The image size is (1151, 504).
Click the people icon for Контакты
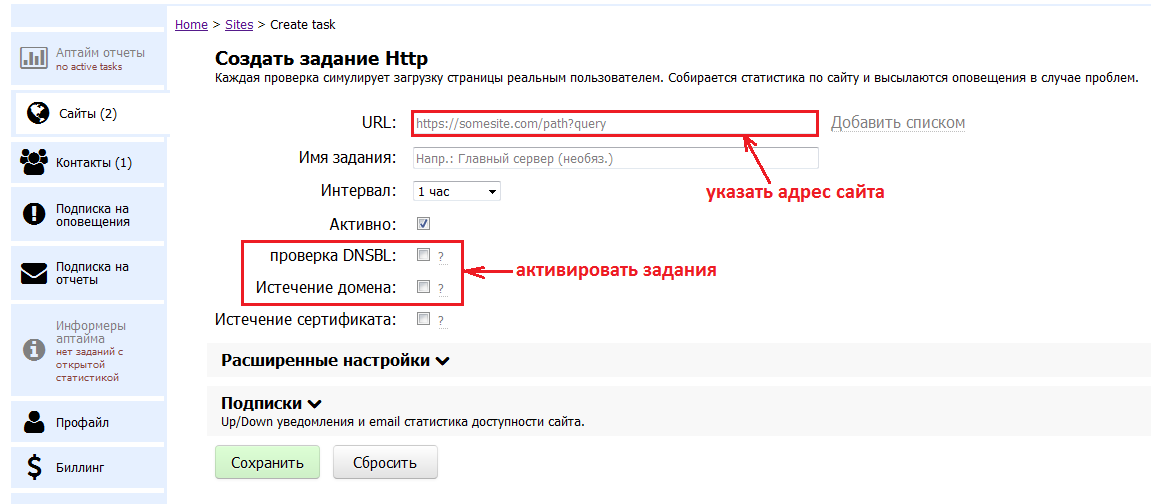tap(34, 162)
